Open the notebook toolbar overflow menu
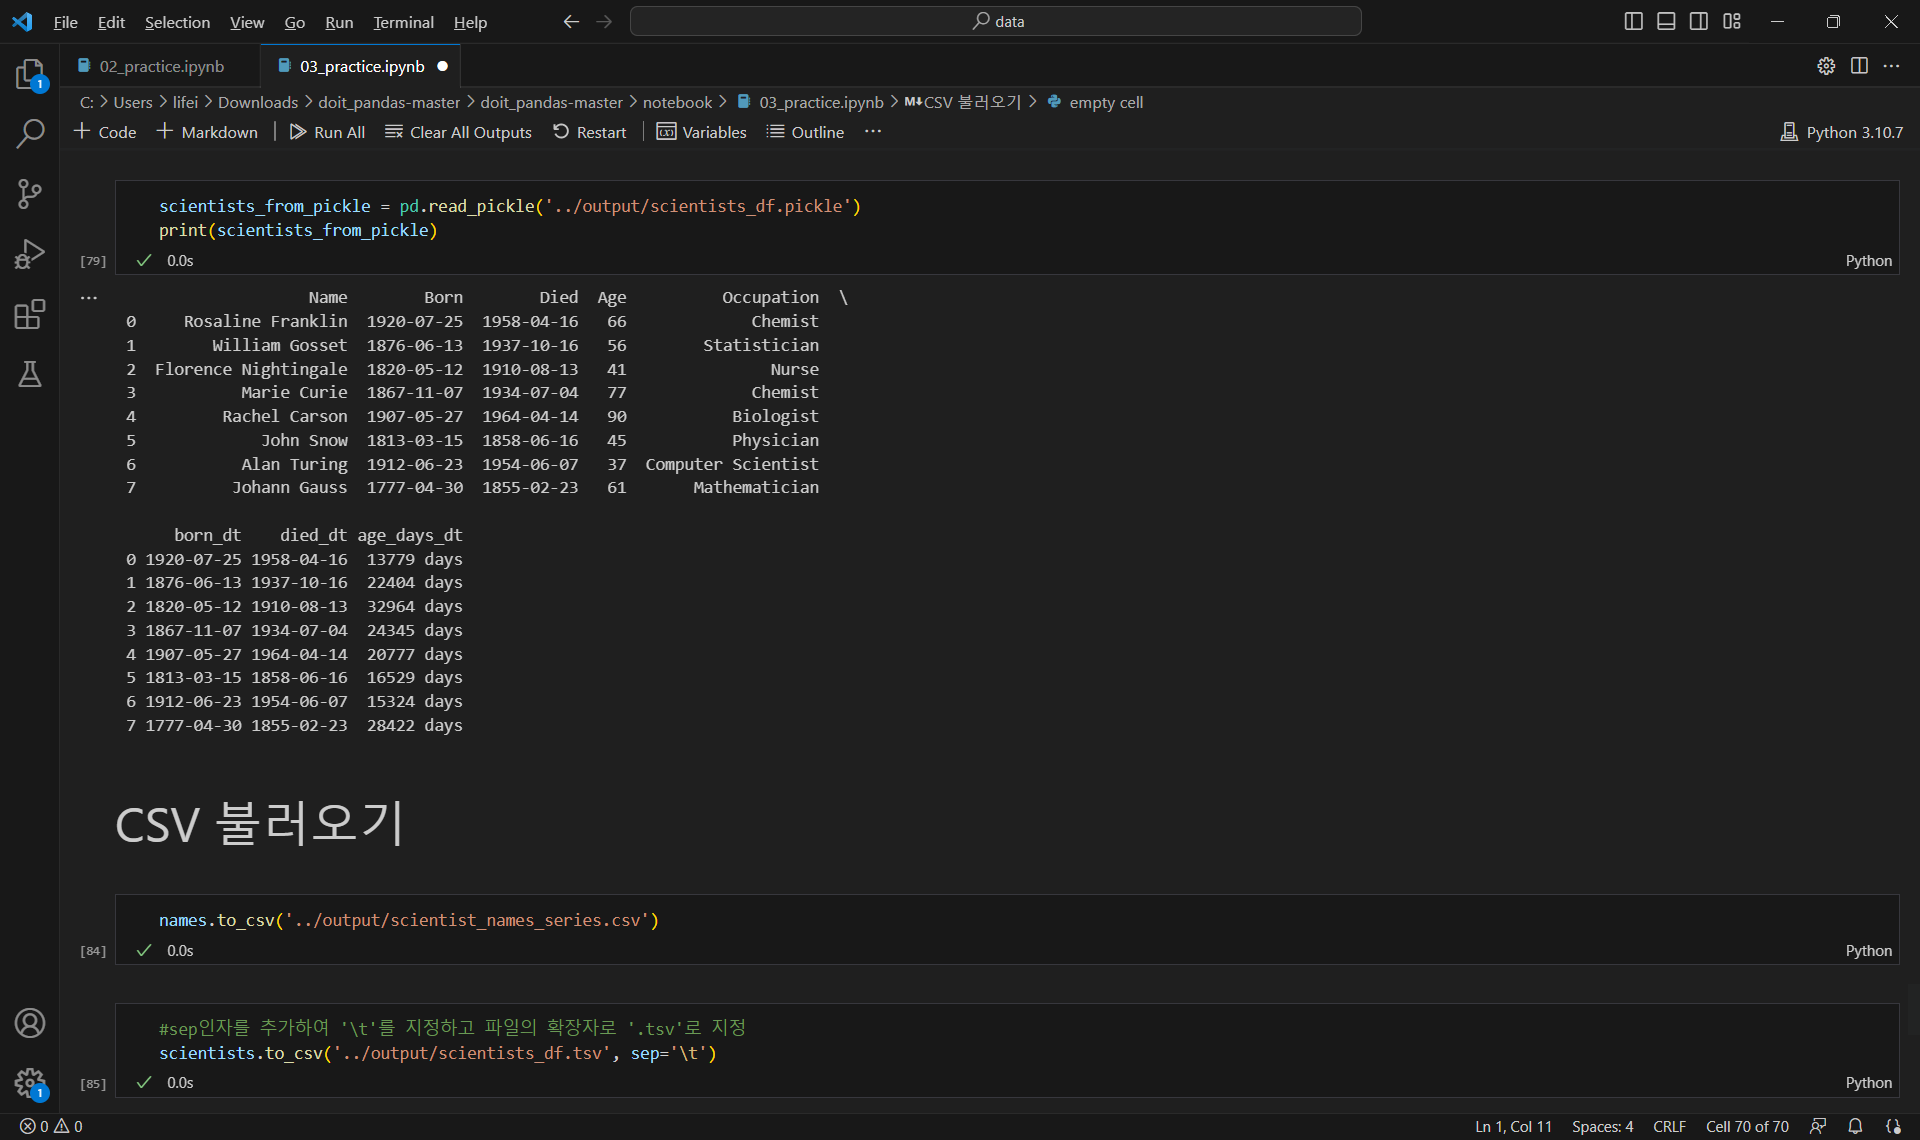The height and width of the screenshot is (1140, 1920). coord(873,132)
